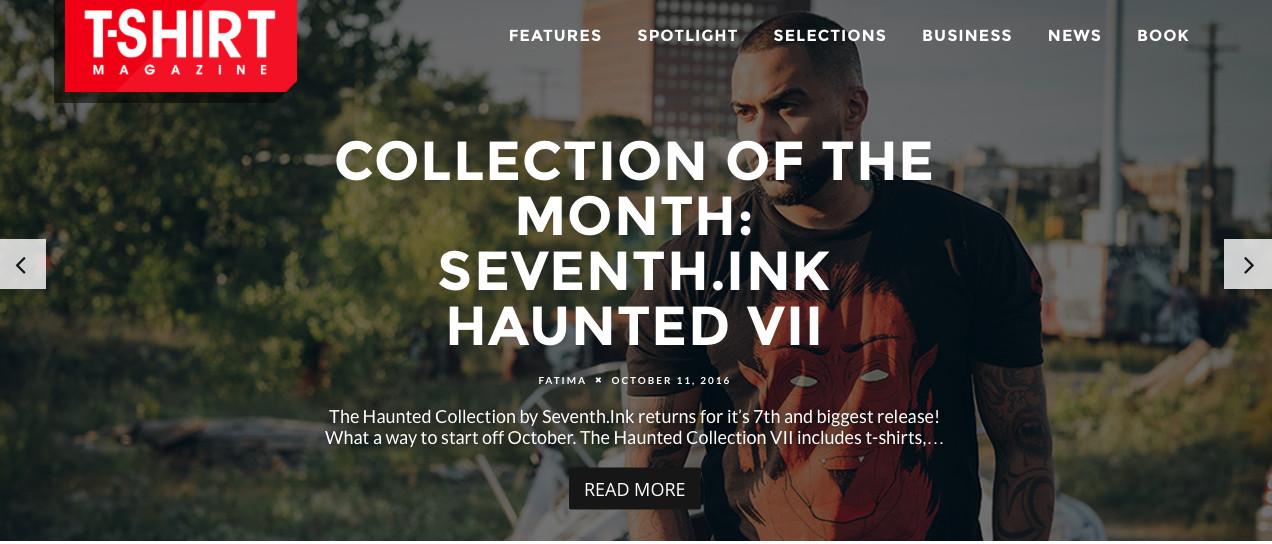Image resolution: width=1272 pixels, height=544 pixels.
Task: Open the Collection of the Month headline
Action: [635, 243]
